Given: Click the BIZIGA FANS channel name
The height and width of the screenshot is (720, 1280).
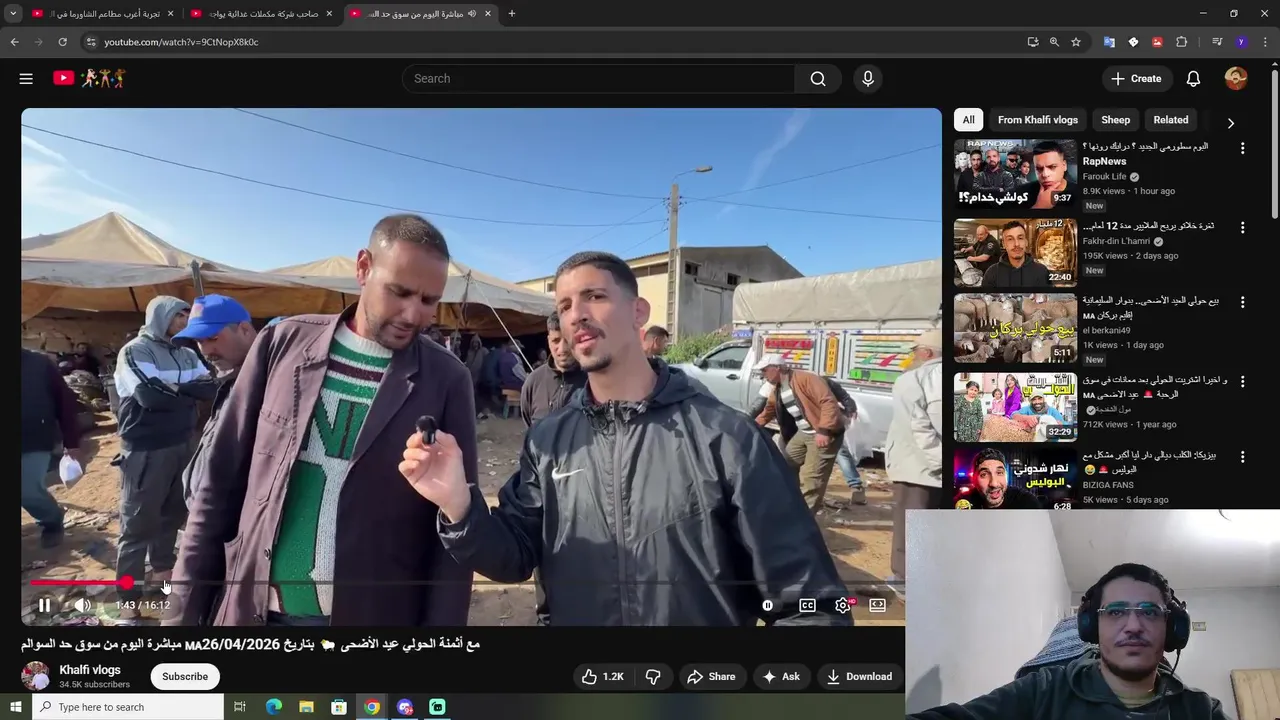Looking at the screenshot, I should (x=1108, y=485).
